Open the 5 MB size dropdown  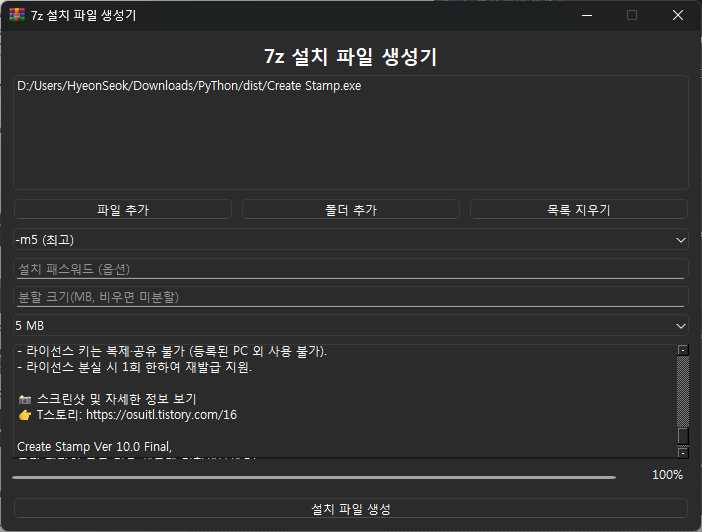tap(351, 326)
